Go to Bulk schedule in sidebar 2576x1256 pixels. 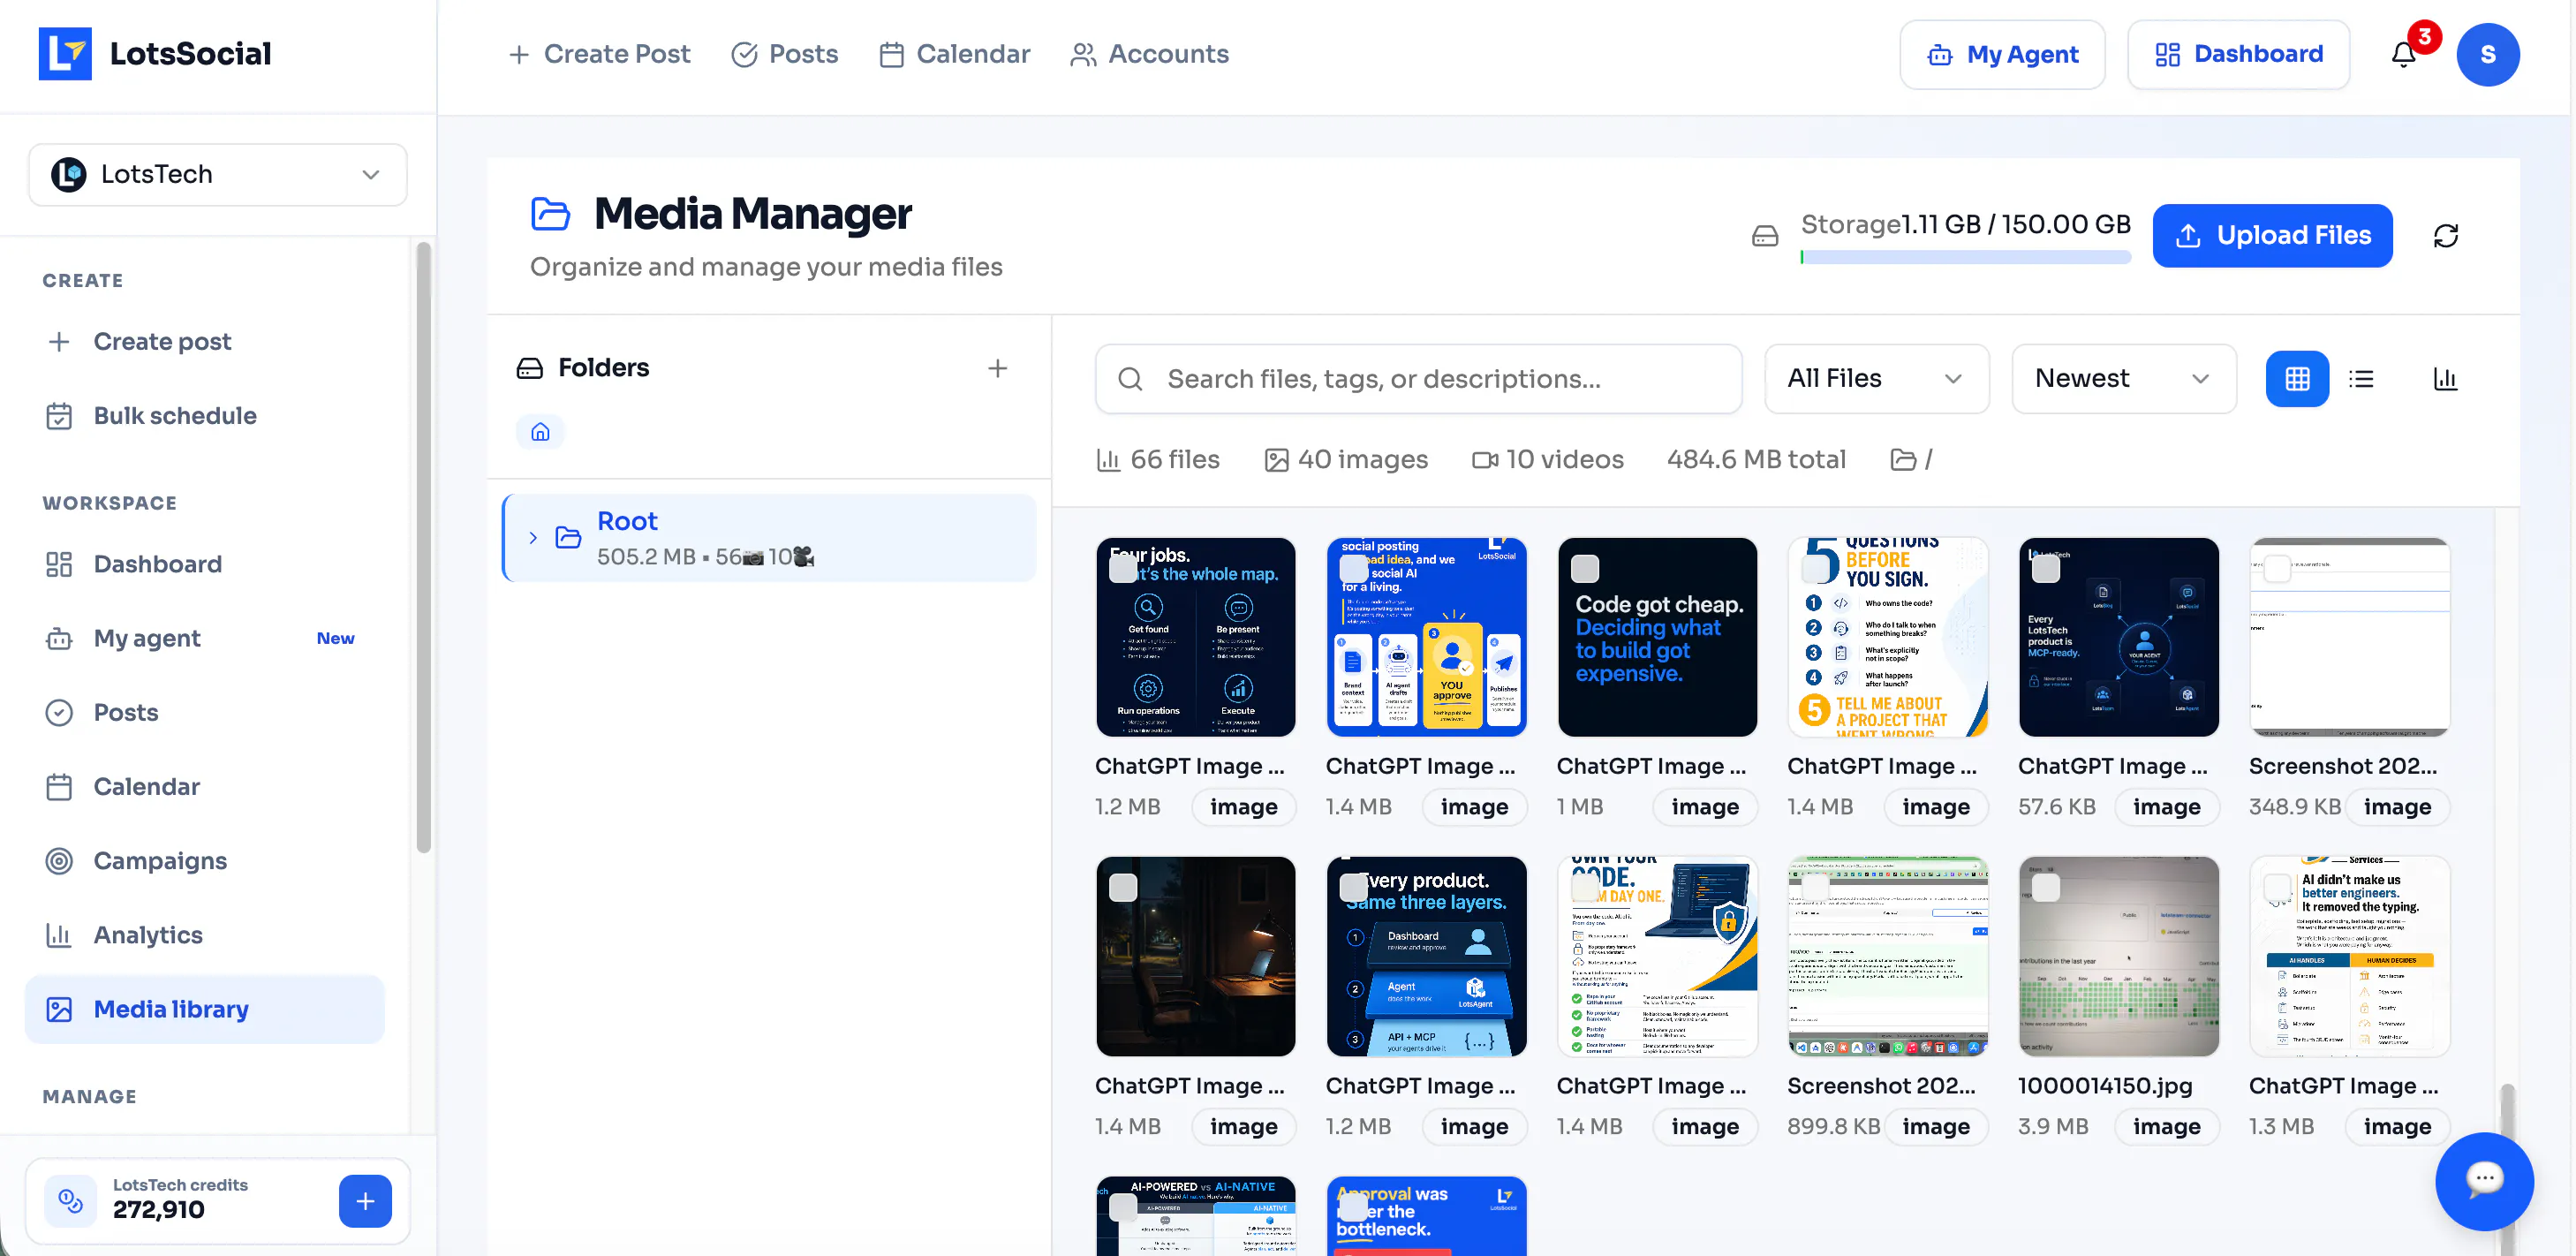coord(205,416)
